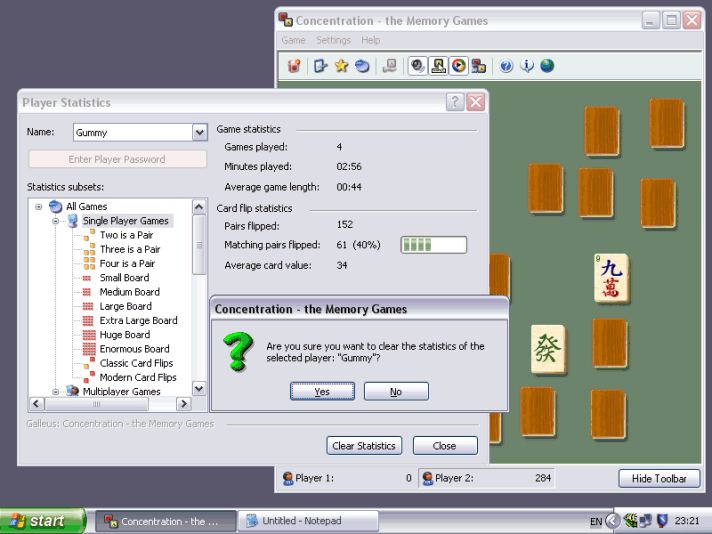Click the Multiplayer Games tree icon
712x534 pixels.
pos(72,391)
